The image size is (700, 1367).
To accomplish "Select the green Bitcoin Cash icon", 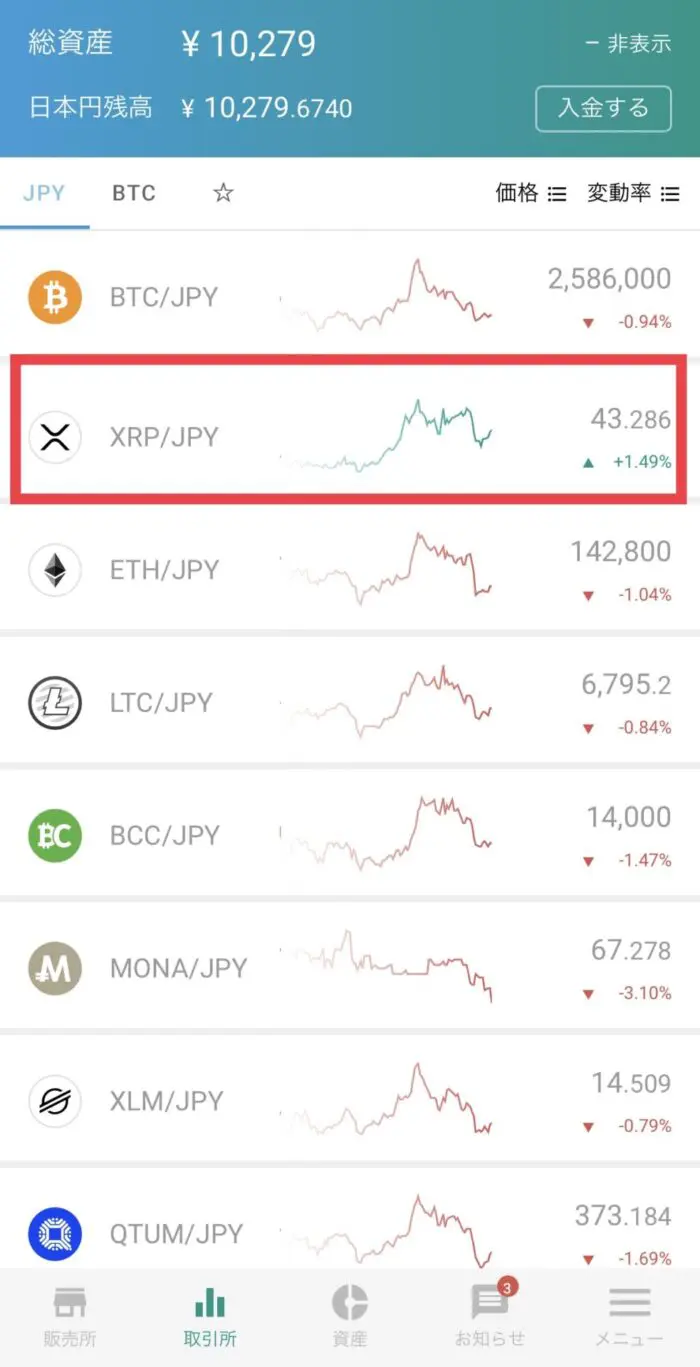I will point(55,835).
